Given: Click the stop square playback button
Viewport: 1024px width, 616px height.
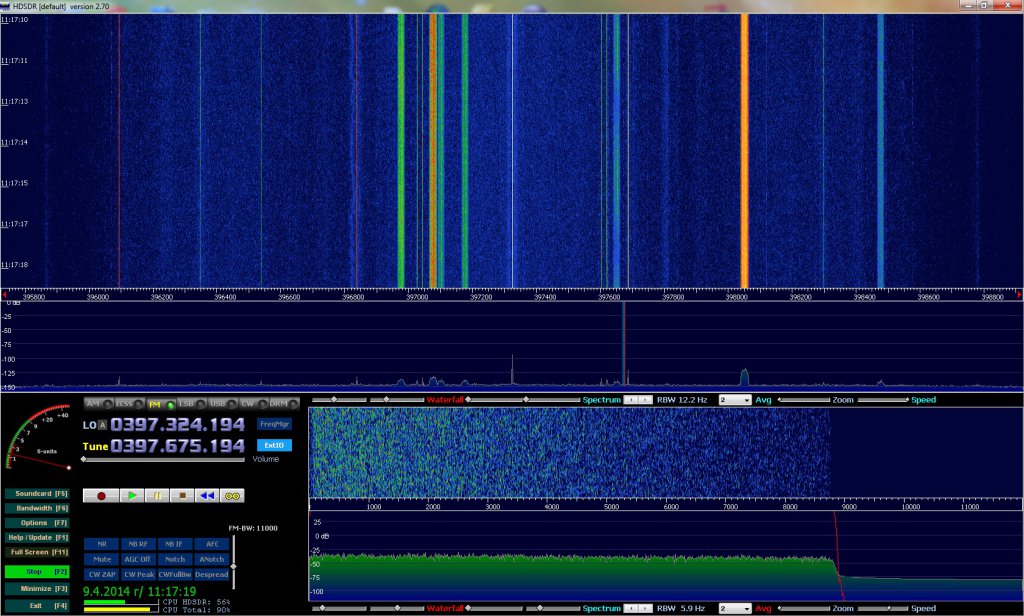Looking at the screenshot, I should 181,495.
